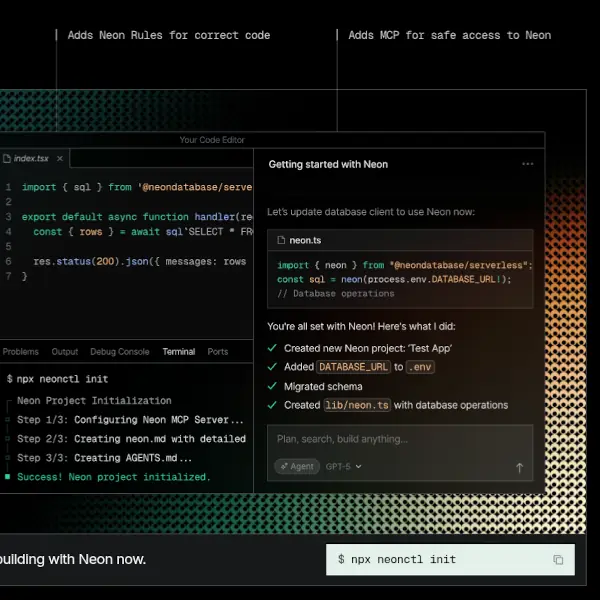The height and width of the screenshot is (600, 600).
Task: Click the DATABASE_URL code chip
Action: point(353,367)
